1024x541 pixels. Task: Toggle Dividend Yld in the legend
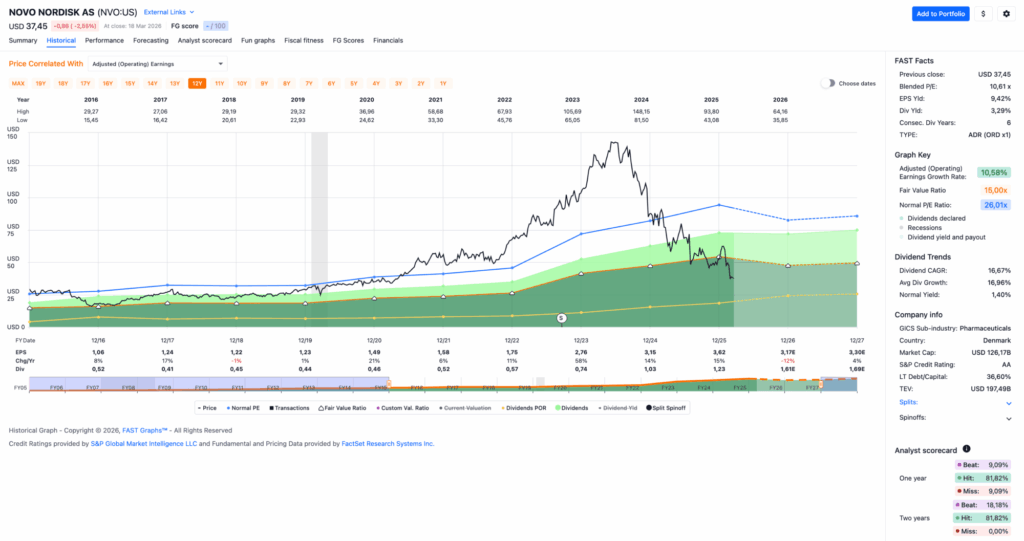(618, 408)
